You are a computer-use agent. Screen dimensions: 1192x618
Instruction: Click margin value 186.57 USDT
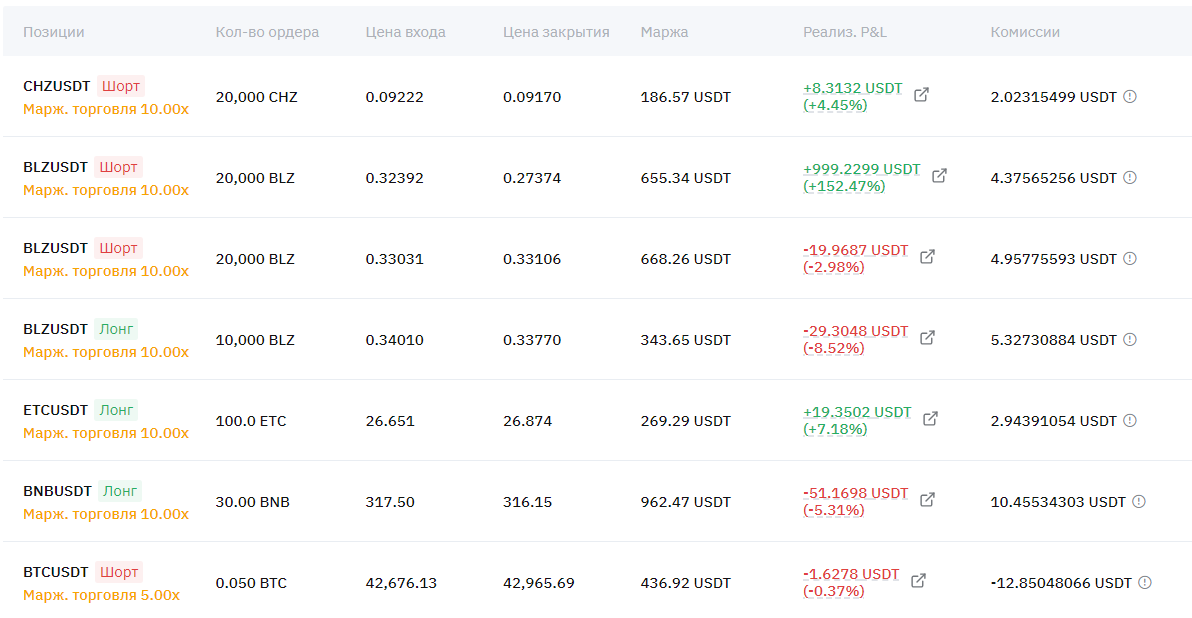pyautogui.click(x=685, y=97)
